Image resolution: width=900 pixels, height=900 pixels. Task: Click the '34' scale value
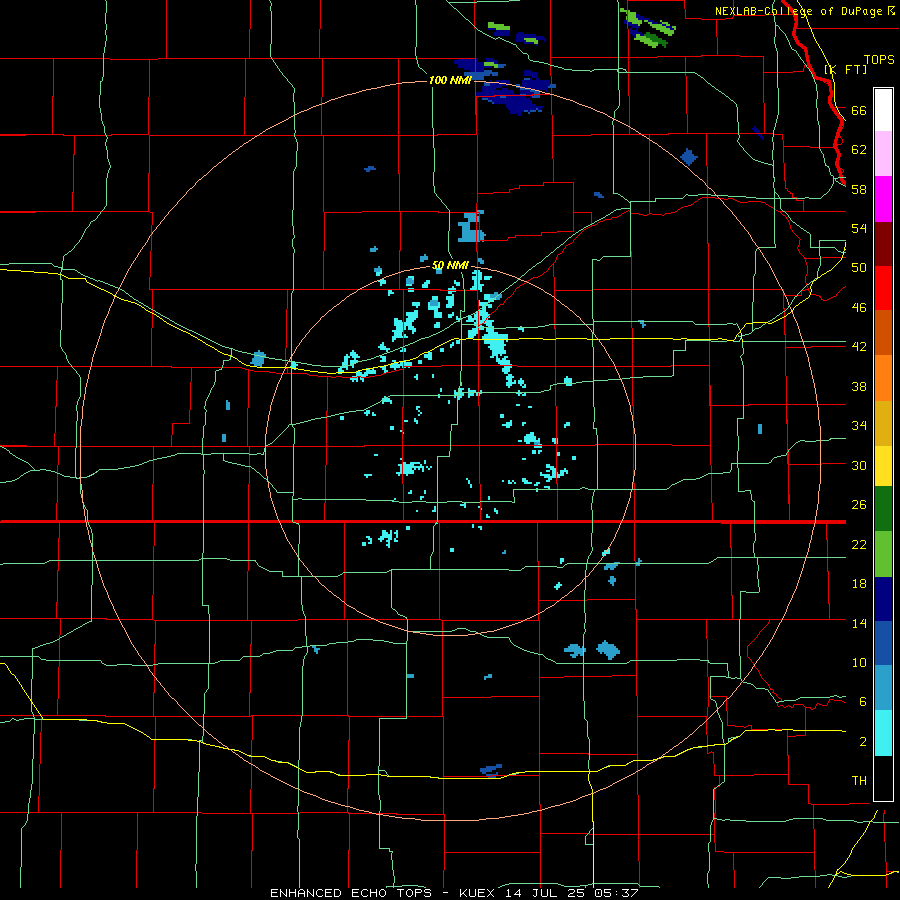pyautogui.click(x=859, y=426)
